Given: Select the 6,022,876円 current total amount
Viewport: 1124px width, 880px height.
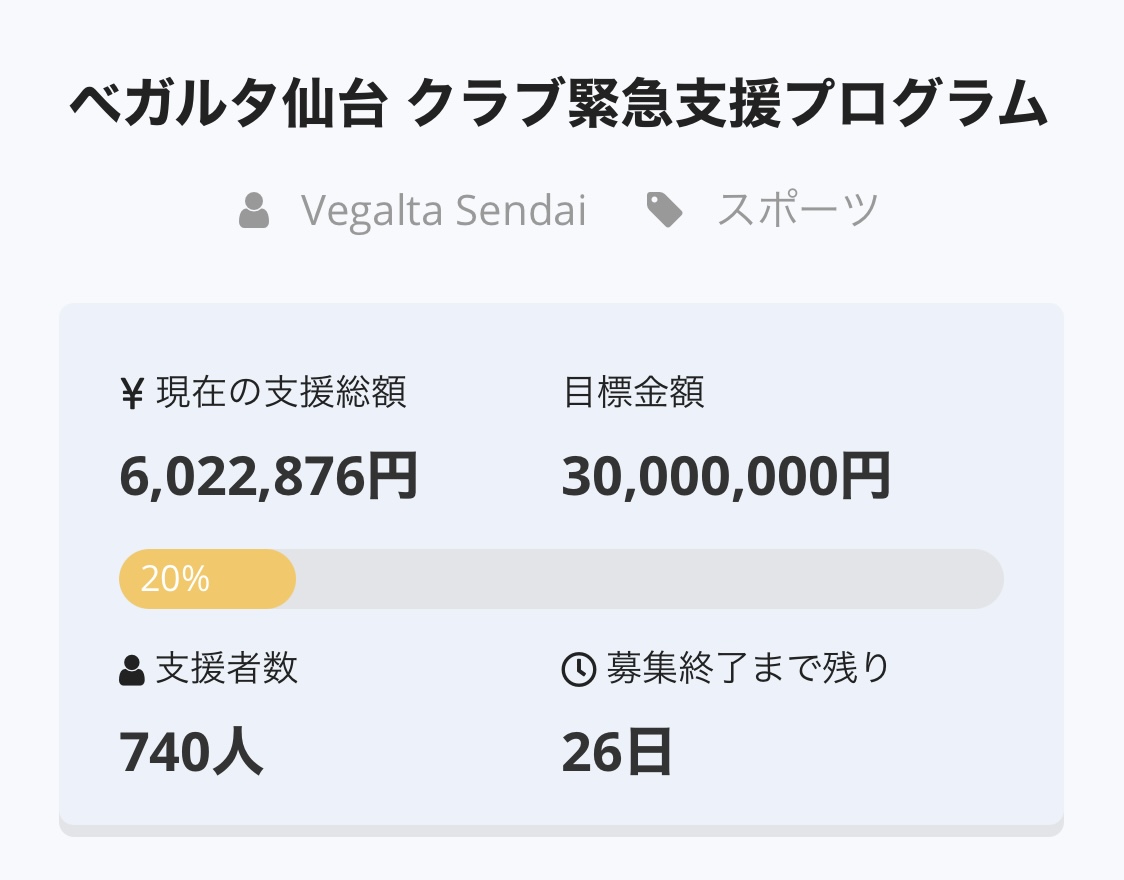Looking at the screenshot, I should coord(268,476).
